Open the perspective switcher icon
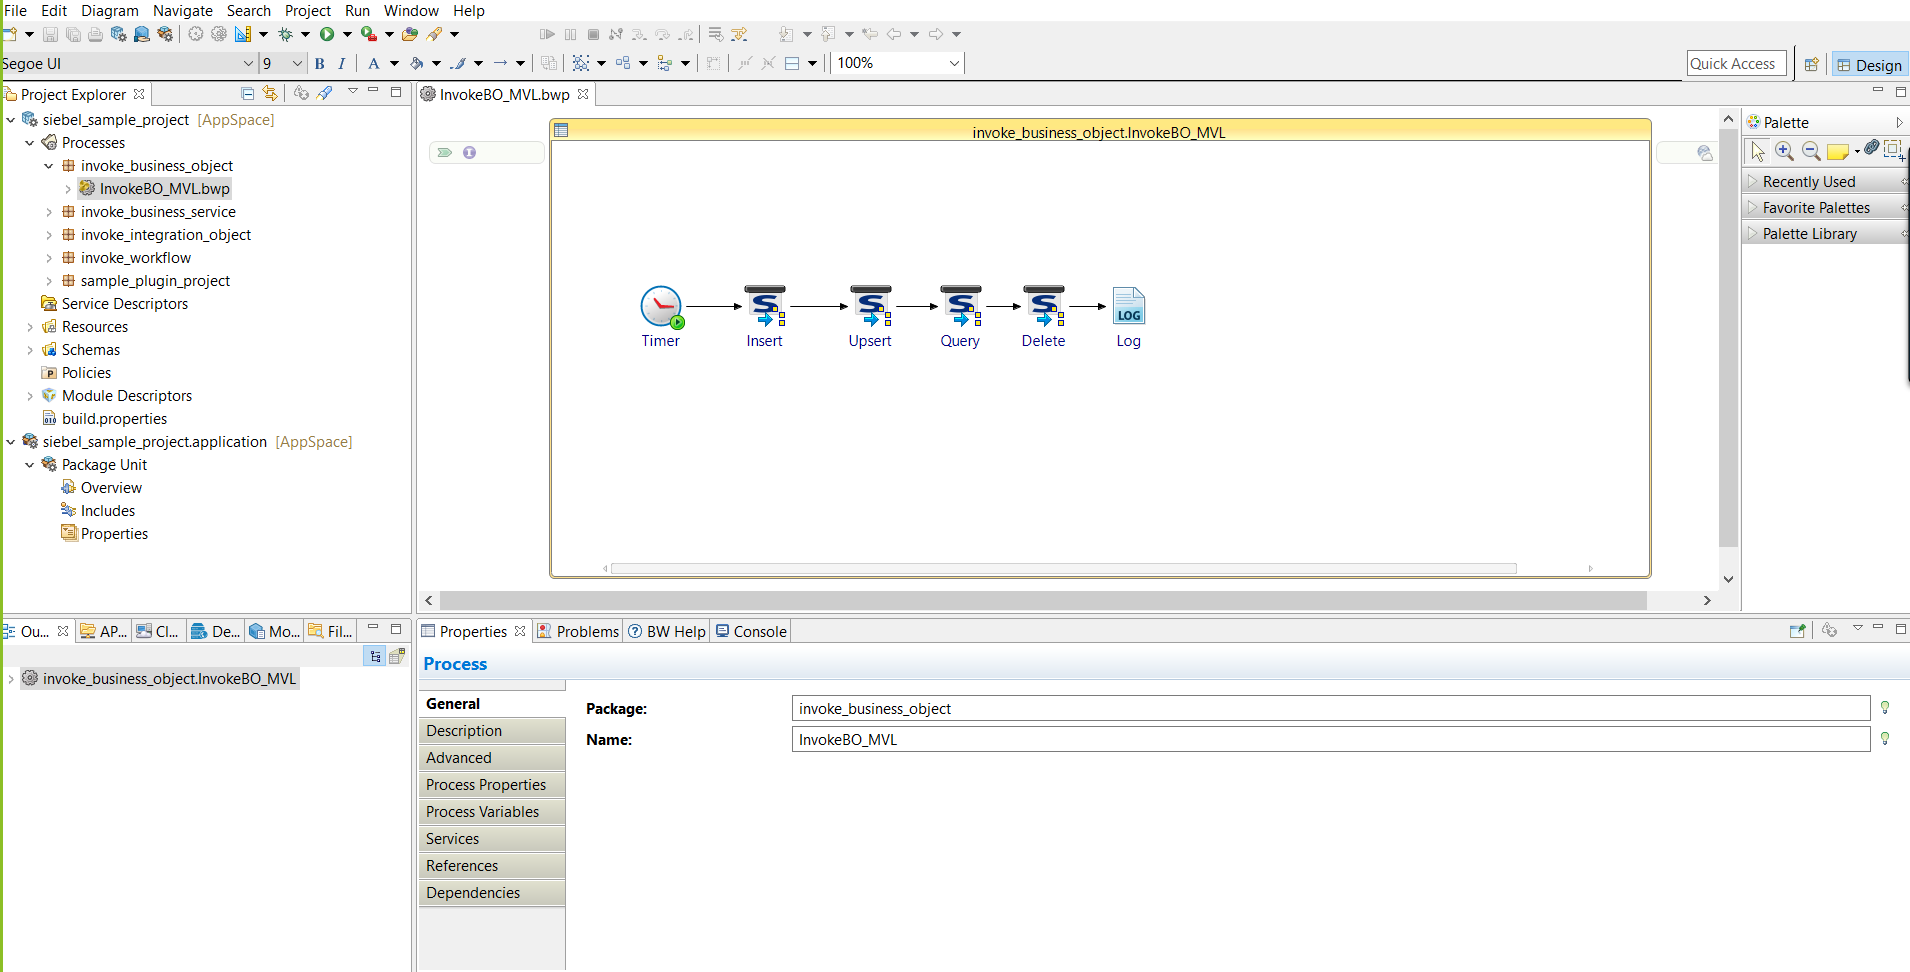 point(1811,64)
